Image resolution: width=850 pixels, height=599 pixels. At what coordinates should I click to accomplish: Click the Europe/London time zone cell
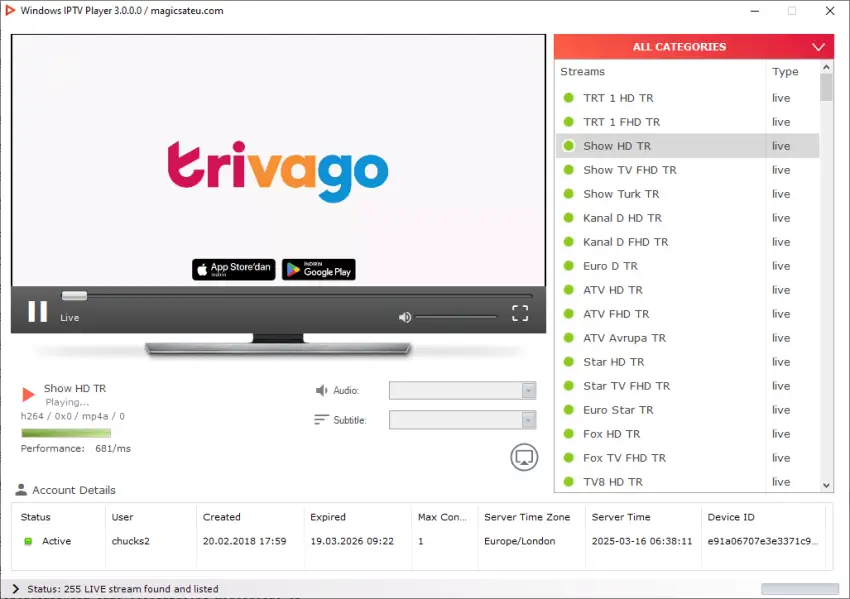(519, 541)
